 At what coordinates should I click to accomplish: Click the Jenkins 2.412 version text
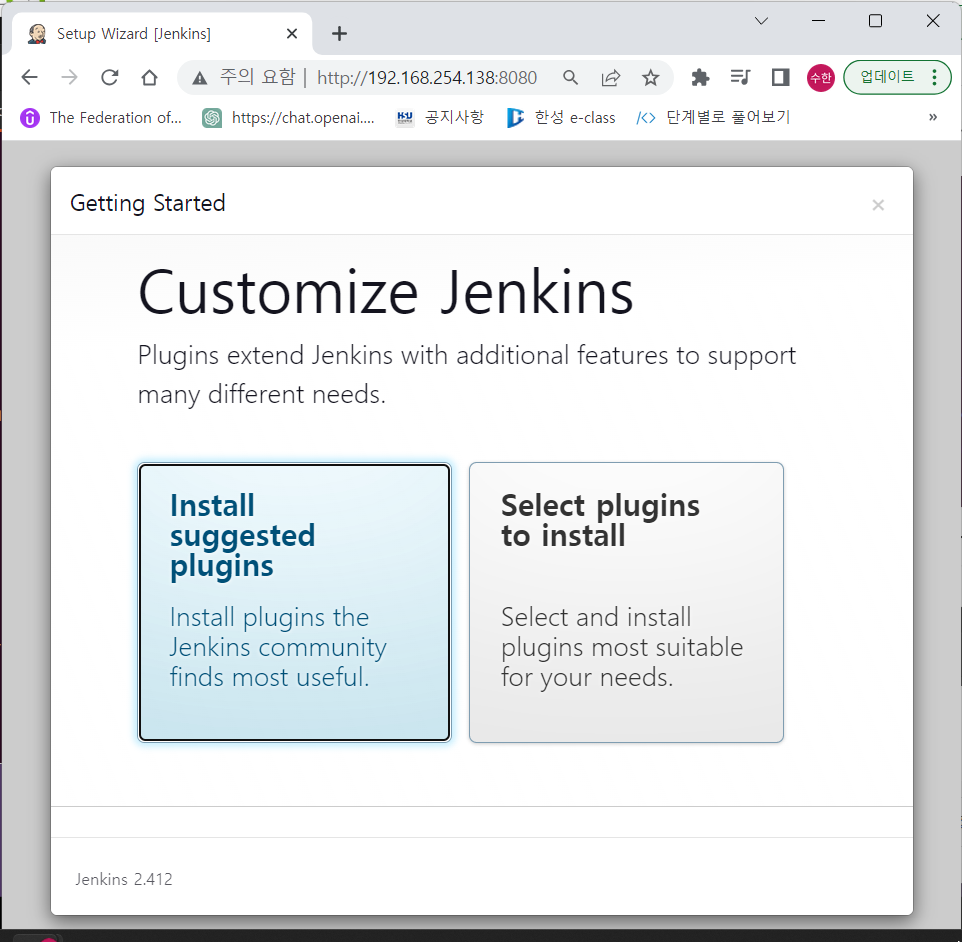pos(124,879)
